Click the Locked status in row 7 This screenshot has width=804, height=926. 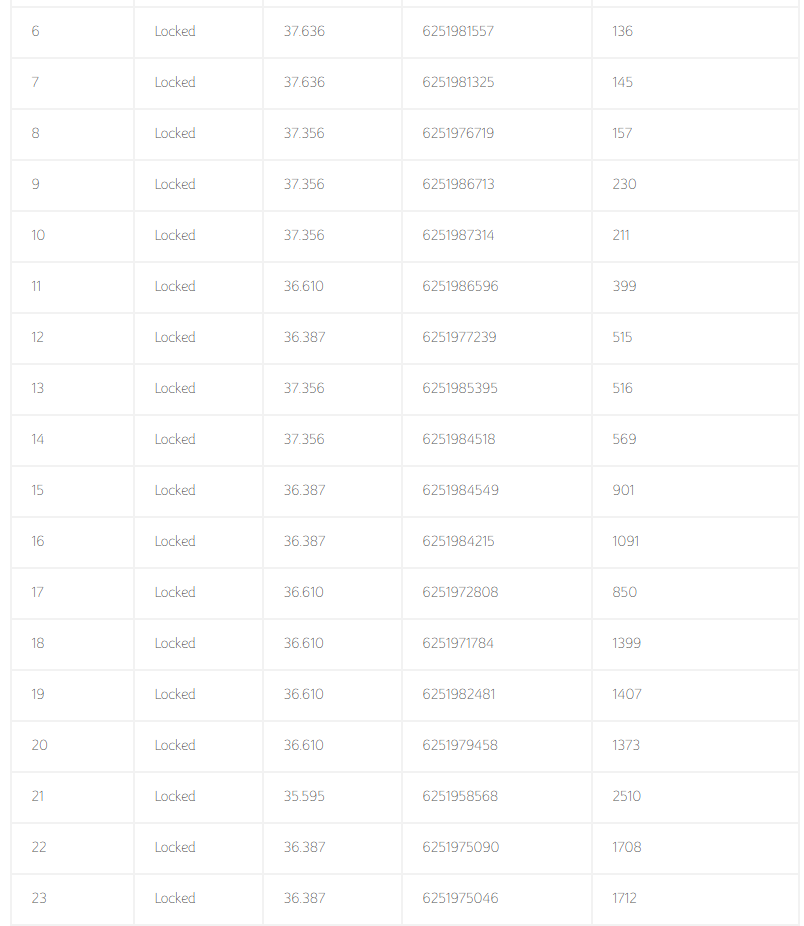tap(175, 82)
